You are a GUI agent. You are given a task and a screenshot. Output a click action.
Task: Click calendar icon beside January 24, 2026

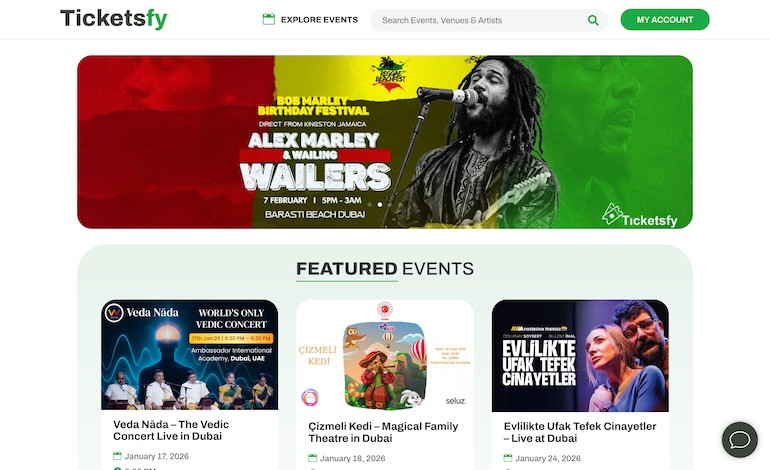pos(508,458)
